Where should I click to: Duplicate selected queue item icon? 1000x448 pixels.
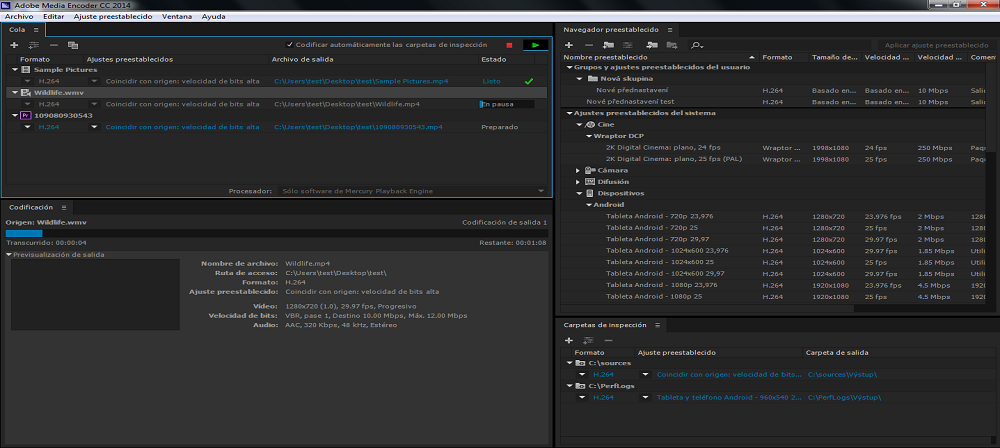pyautogui.click(x=73, y=45)
